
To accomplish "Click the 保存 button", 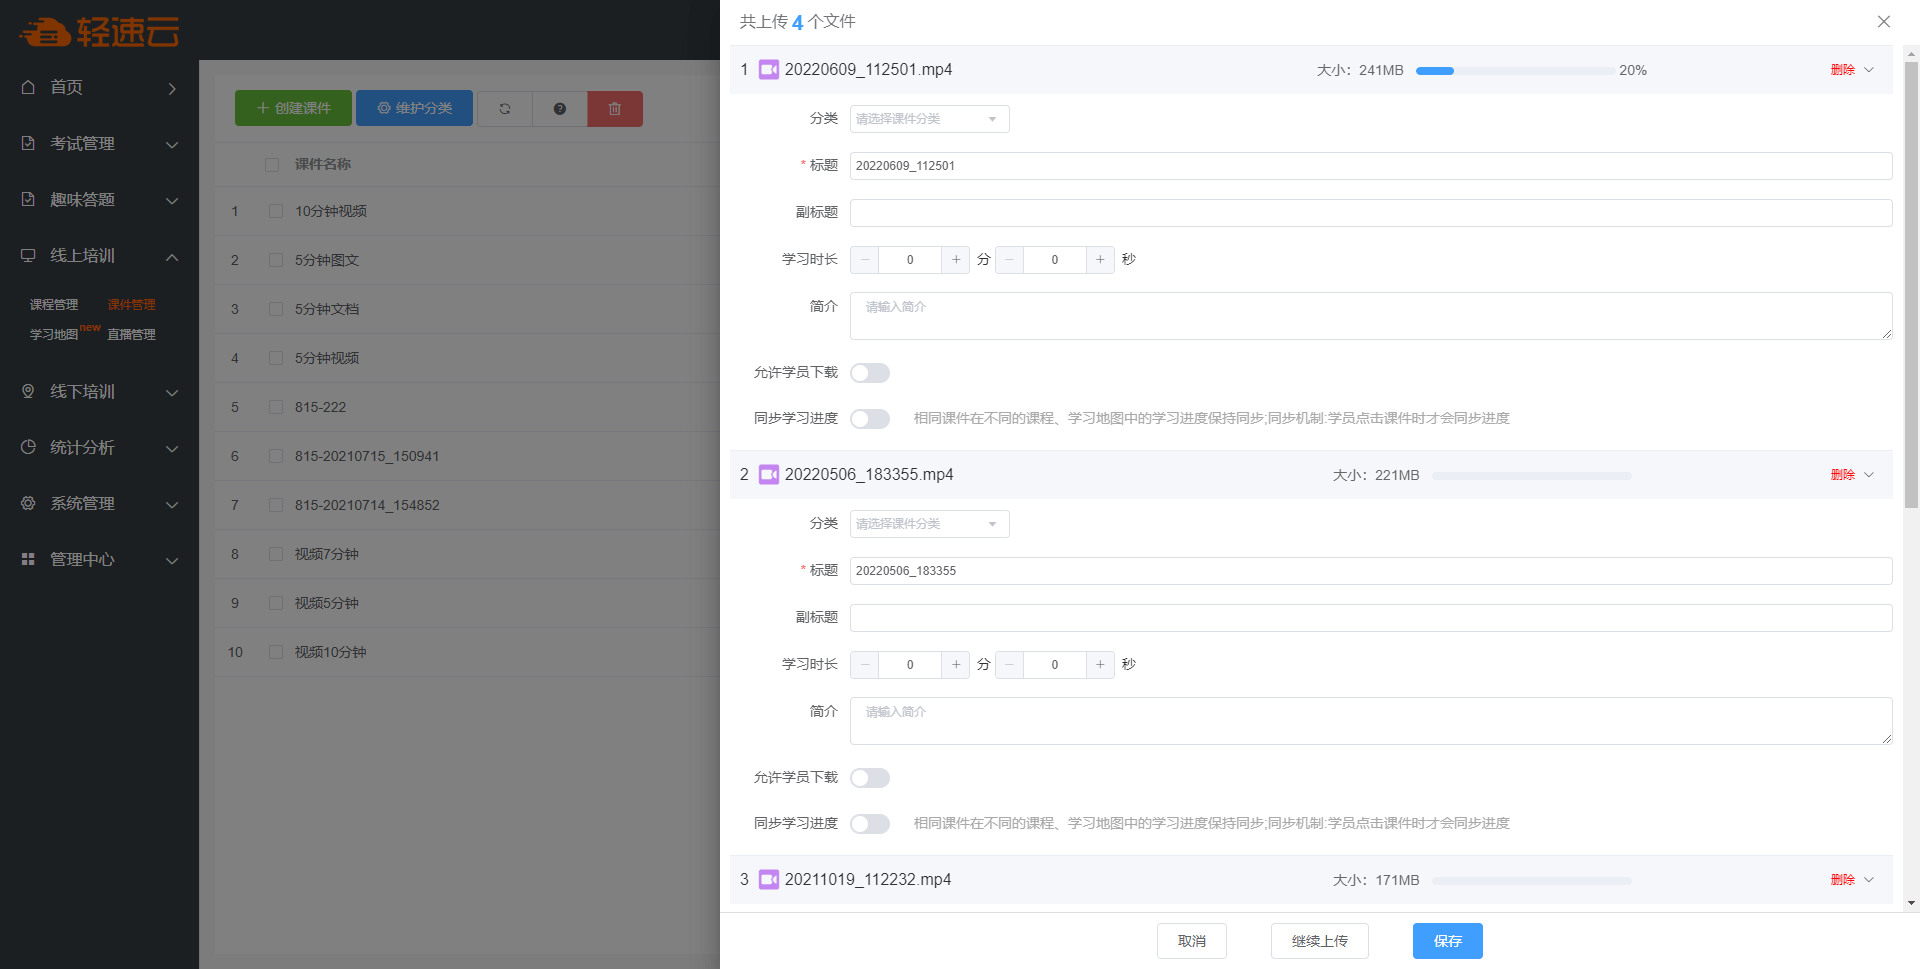I will (1447, 941).
